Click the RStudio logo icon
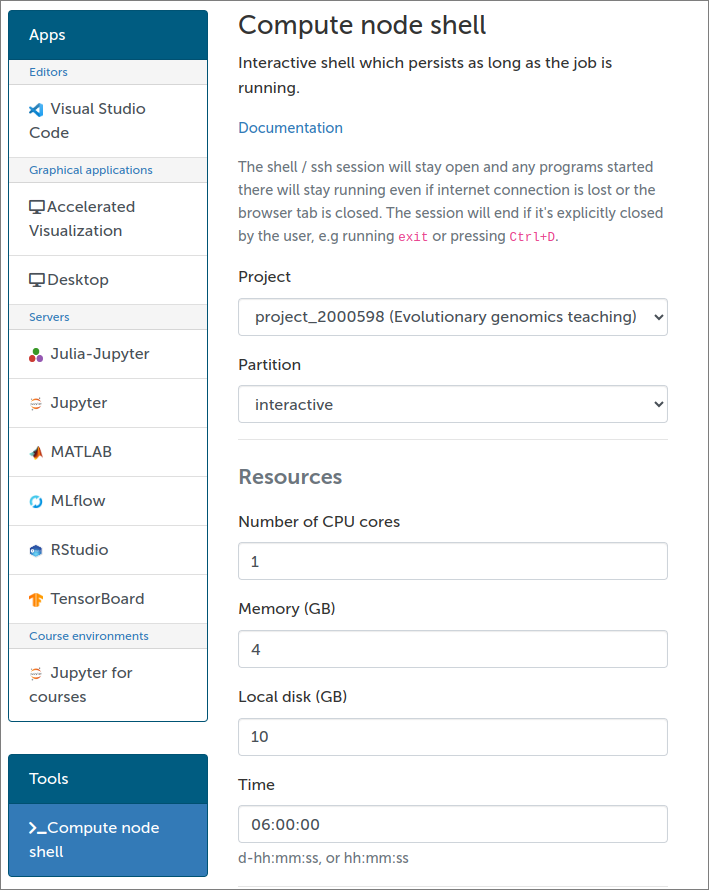The width and height of the screenshot is (709, 890). click(36, 551)
